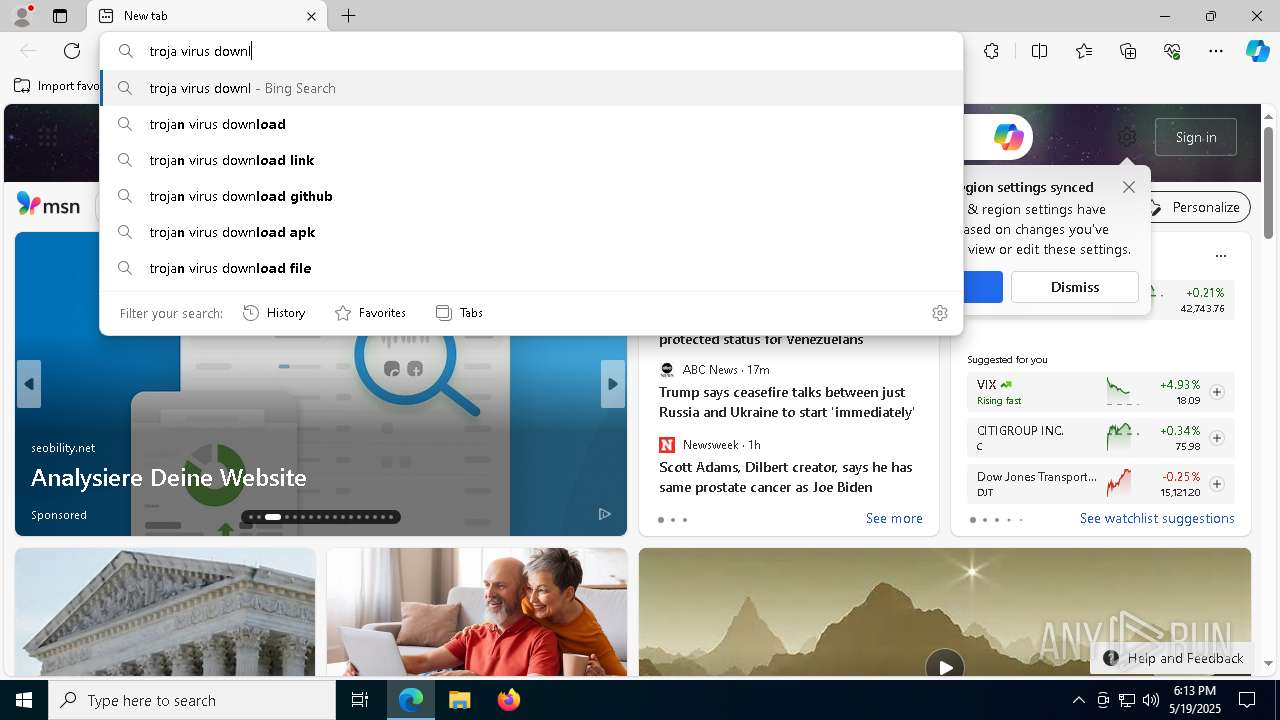
Task: Click See more news link
Action: [x=894, y=518]
